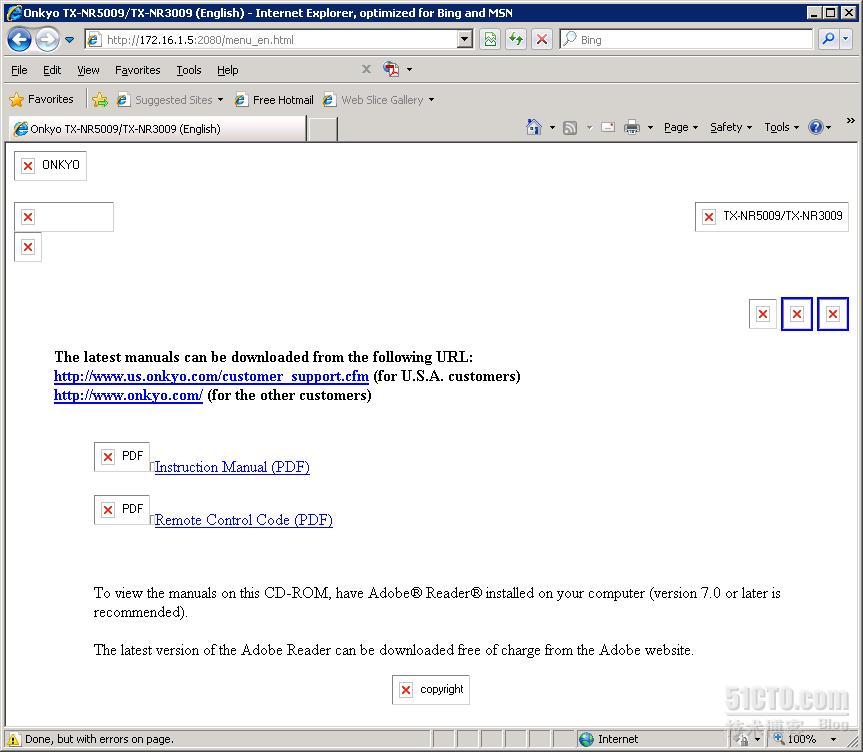Expand the Adobe PDF toolbar dropdown arrow

click(409, 69)
